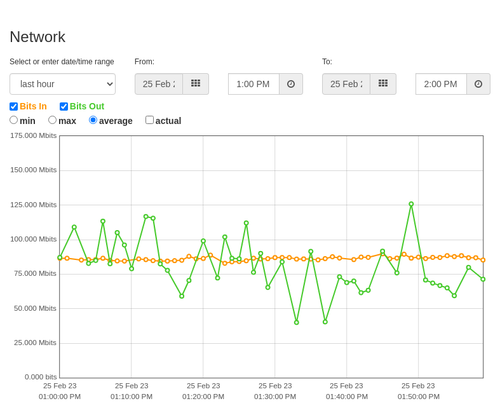Select the average radio button

click(x=93, y=120)
